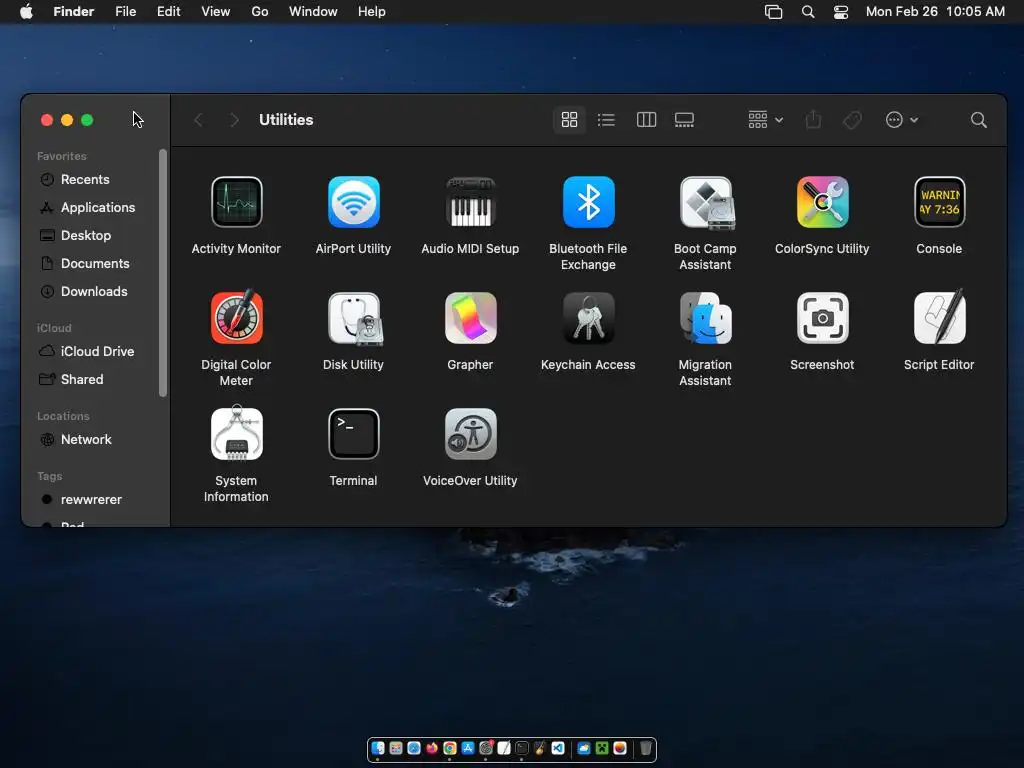This screenshot has height=768, width=1024.
Task: Open Google Chrome from the Dock
Action: point(450,748)
